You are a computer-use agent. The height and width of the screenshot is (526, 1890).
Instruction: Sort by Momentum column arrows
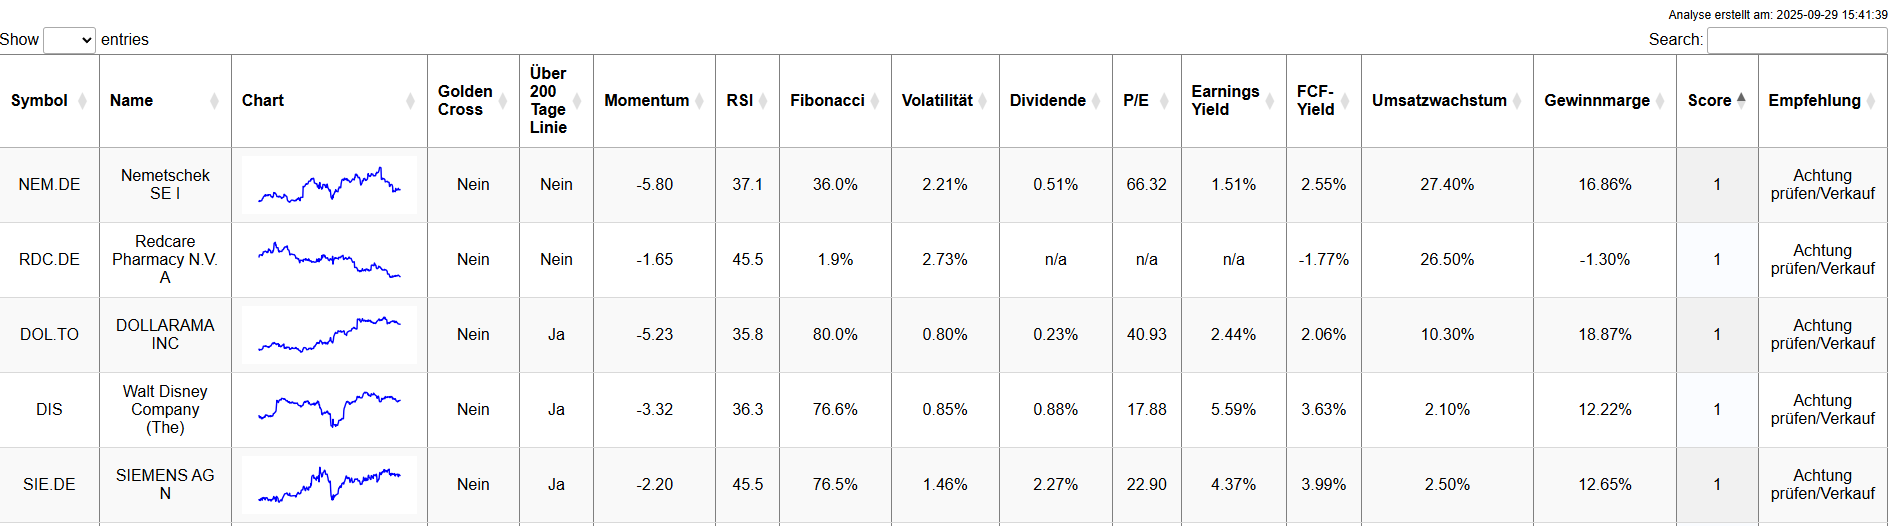click(699, 101)
